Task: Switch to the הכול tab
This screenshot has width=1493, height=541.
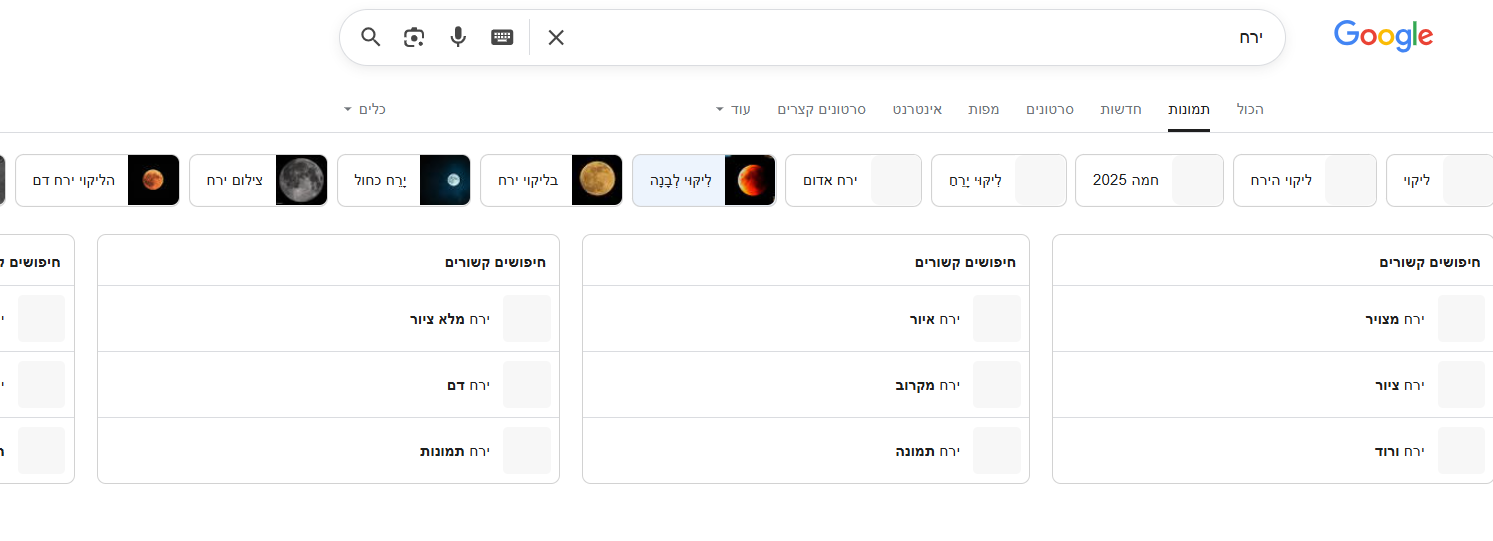Action: coord(1250,109)
